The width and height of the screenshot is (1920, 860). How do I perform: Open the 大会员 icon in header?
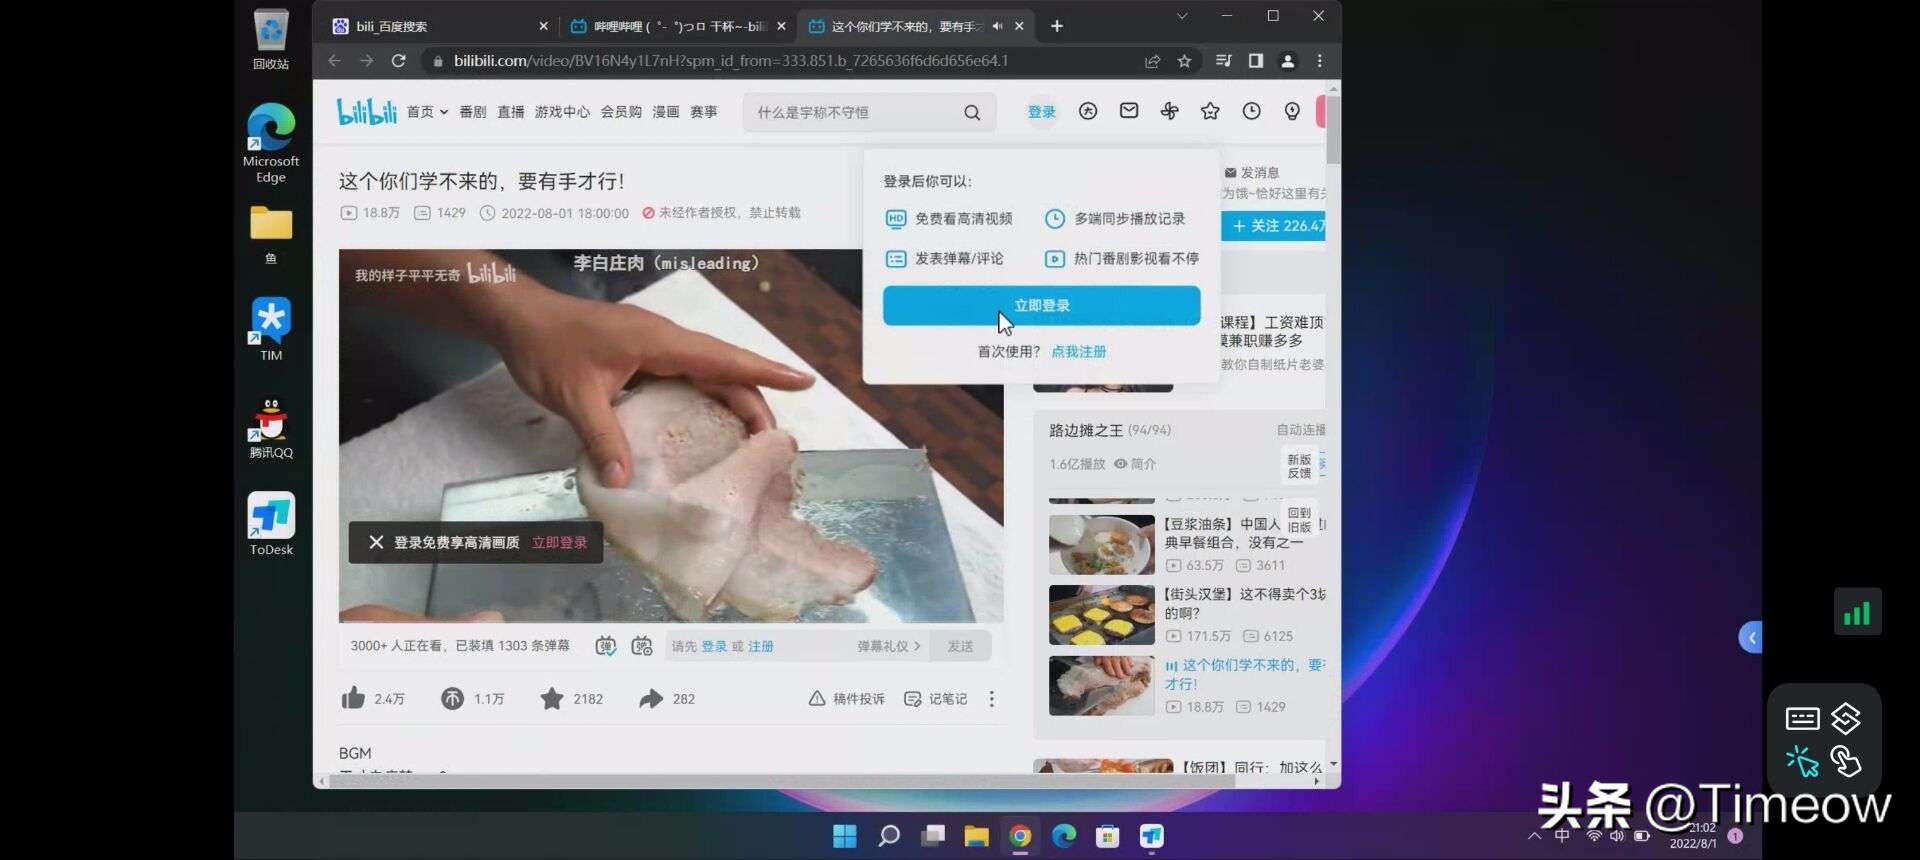pyautogui.click(x=1088, y=111)
